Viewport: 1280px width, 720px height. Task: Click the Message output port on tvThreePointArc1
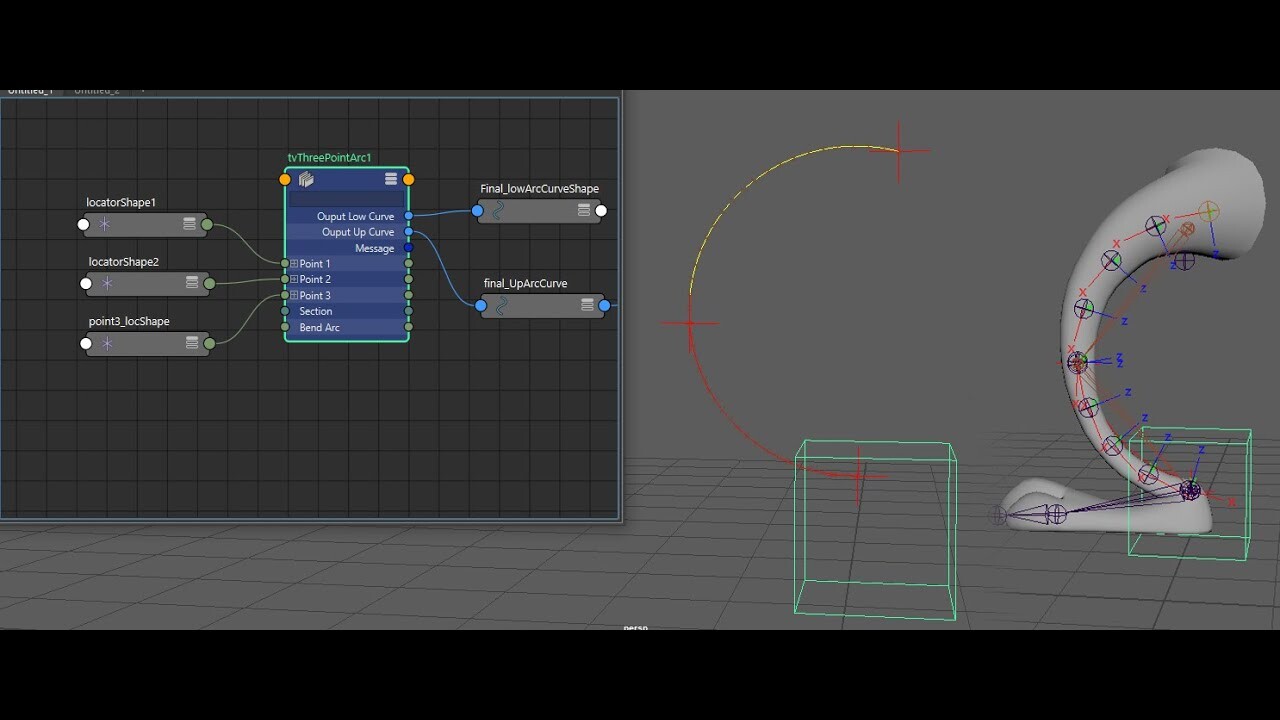407,248
